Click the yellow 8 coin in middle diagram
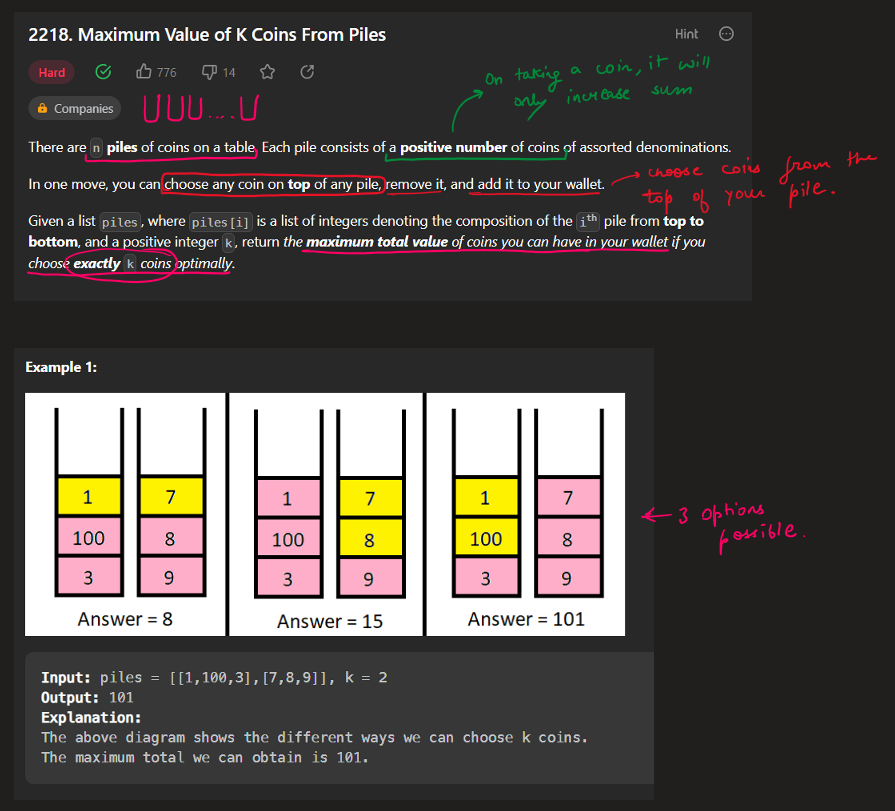Screen dimensions: 895x811 [x=369, y=539]
